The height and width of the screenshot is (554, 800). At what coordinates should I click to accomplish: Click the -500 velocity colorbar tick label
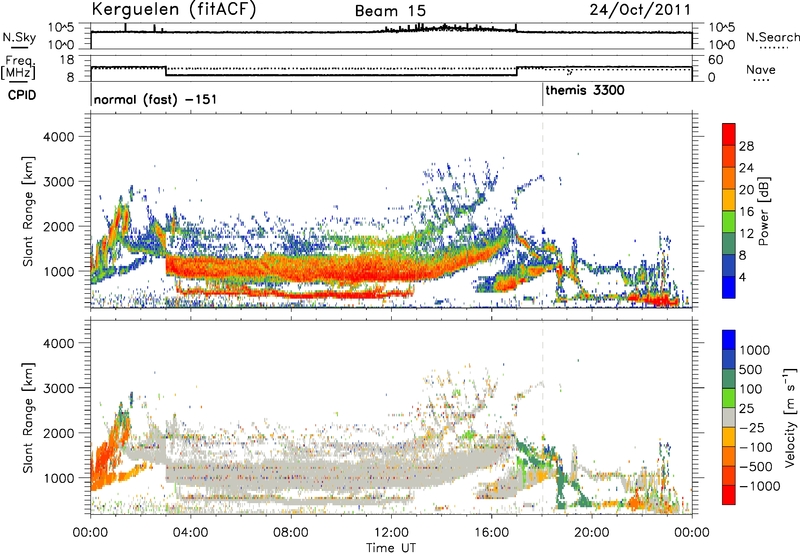[x=756, y=467]
